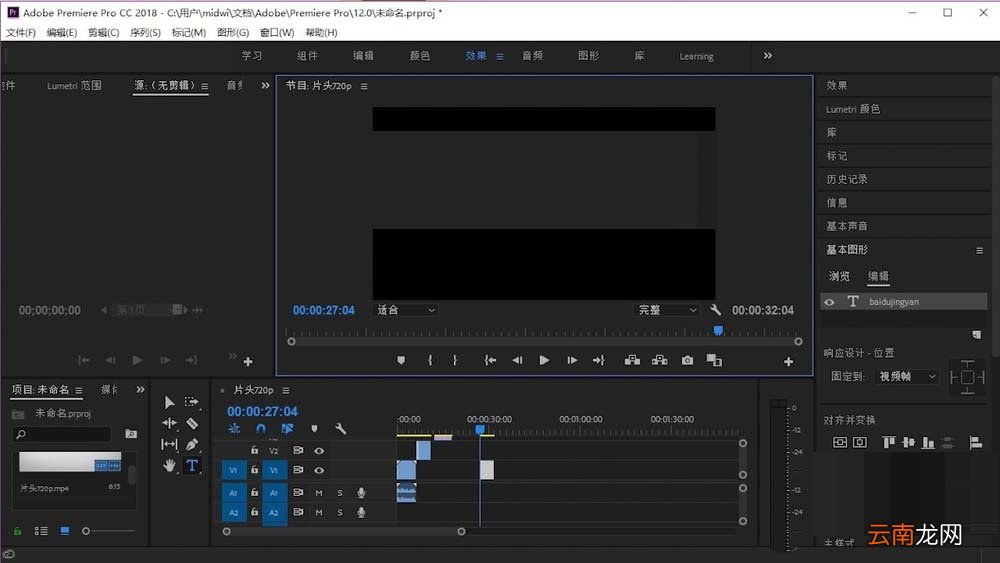This screenshot has height=563, width=1000.
Task: Select the Type tool
Action: [x=192, y=465]
